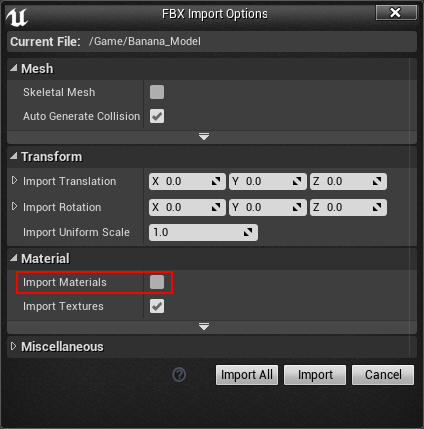Show advanced Mesh options arrow
This screenshot has height=429, width=424.
204,137
